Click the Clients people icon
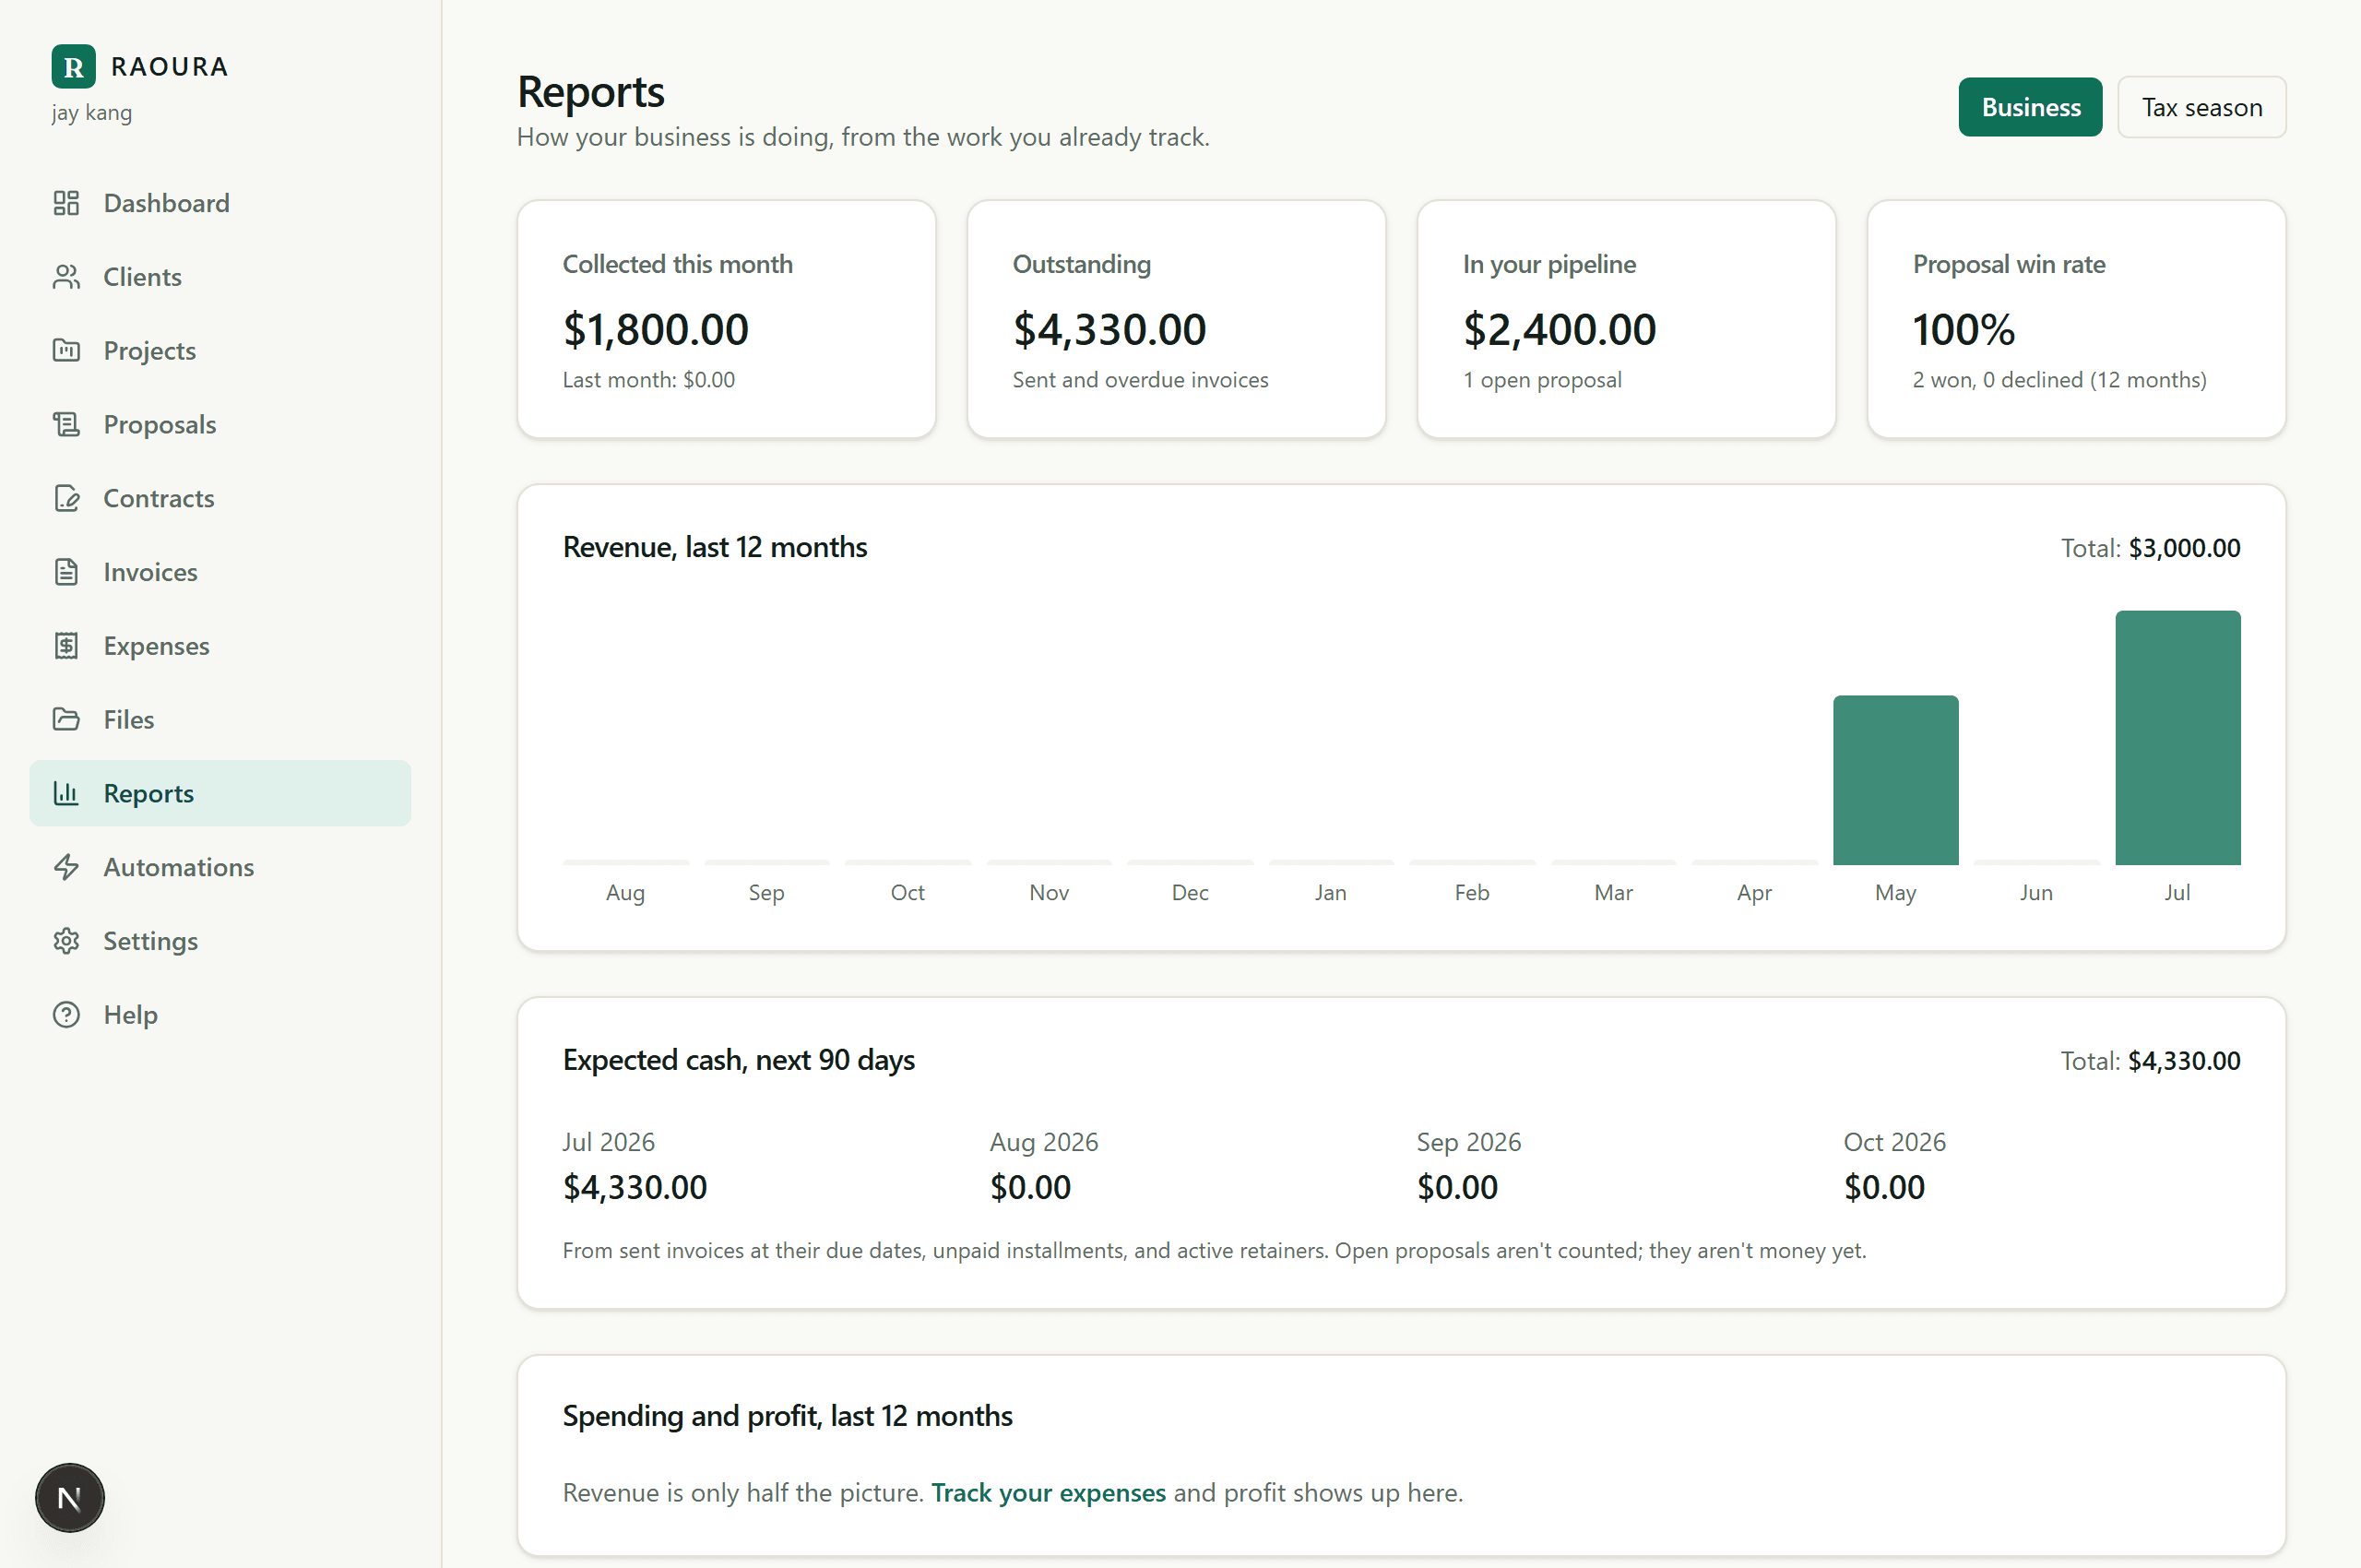The image size is (2361, 1568). tap(66, 277)
